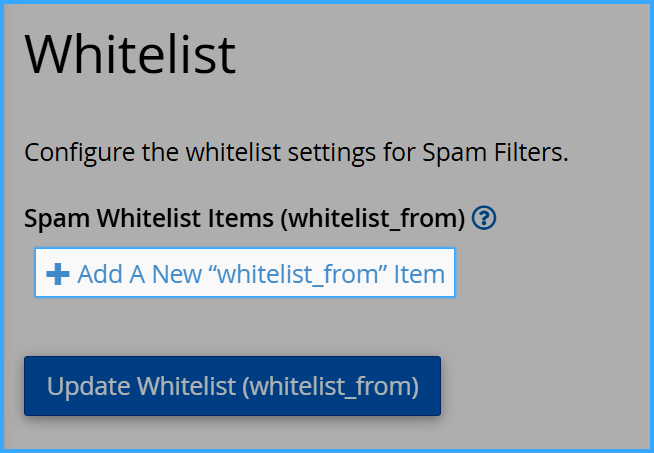Click "Item" word in Add button
654x453 pixels.
419,274
